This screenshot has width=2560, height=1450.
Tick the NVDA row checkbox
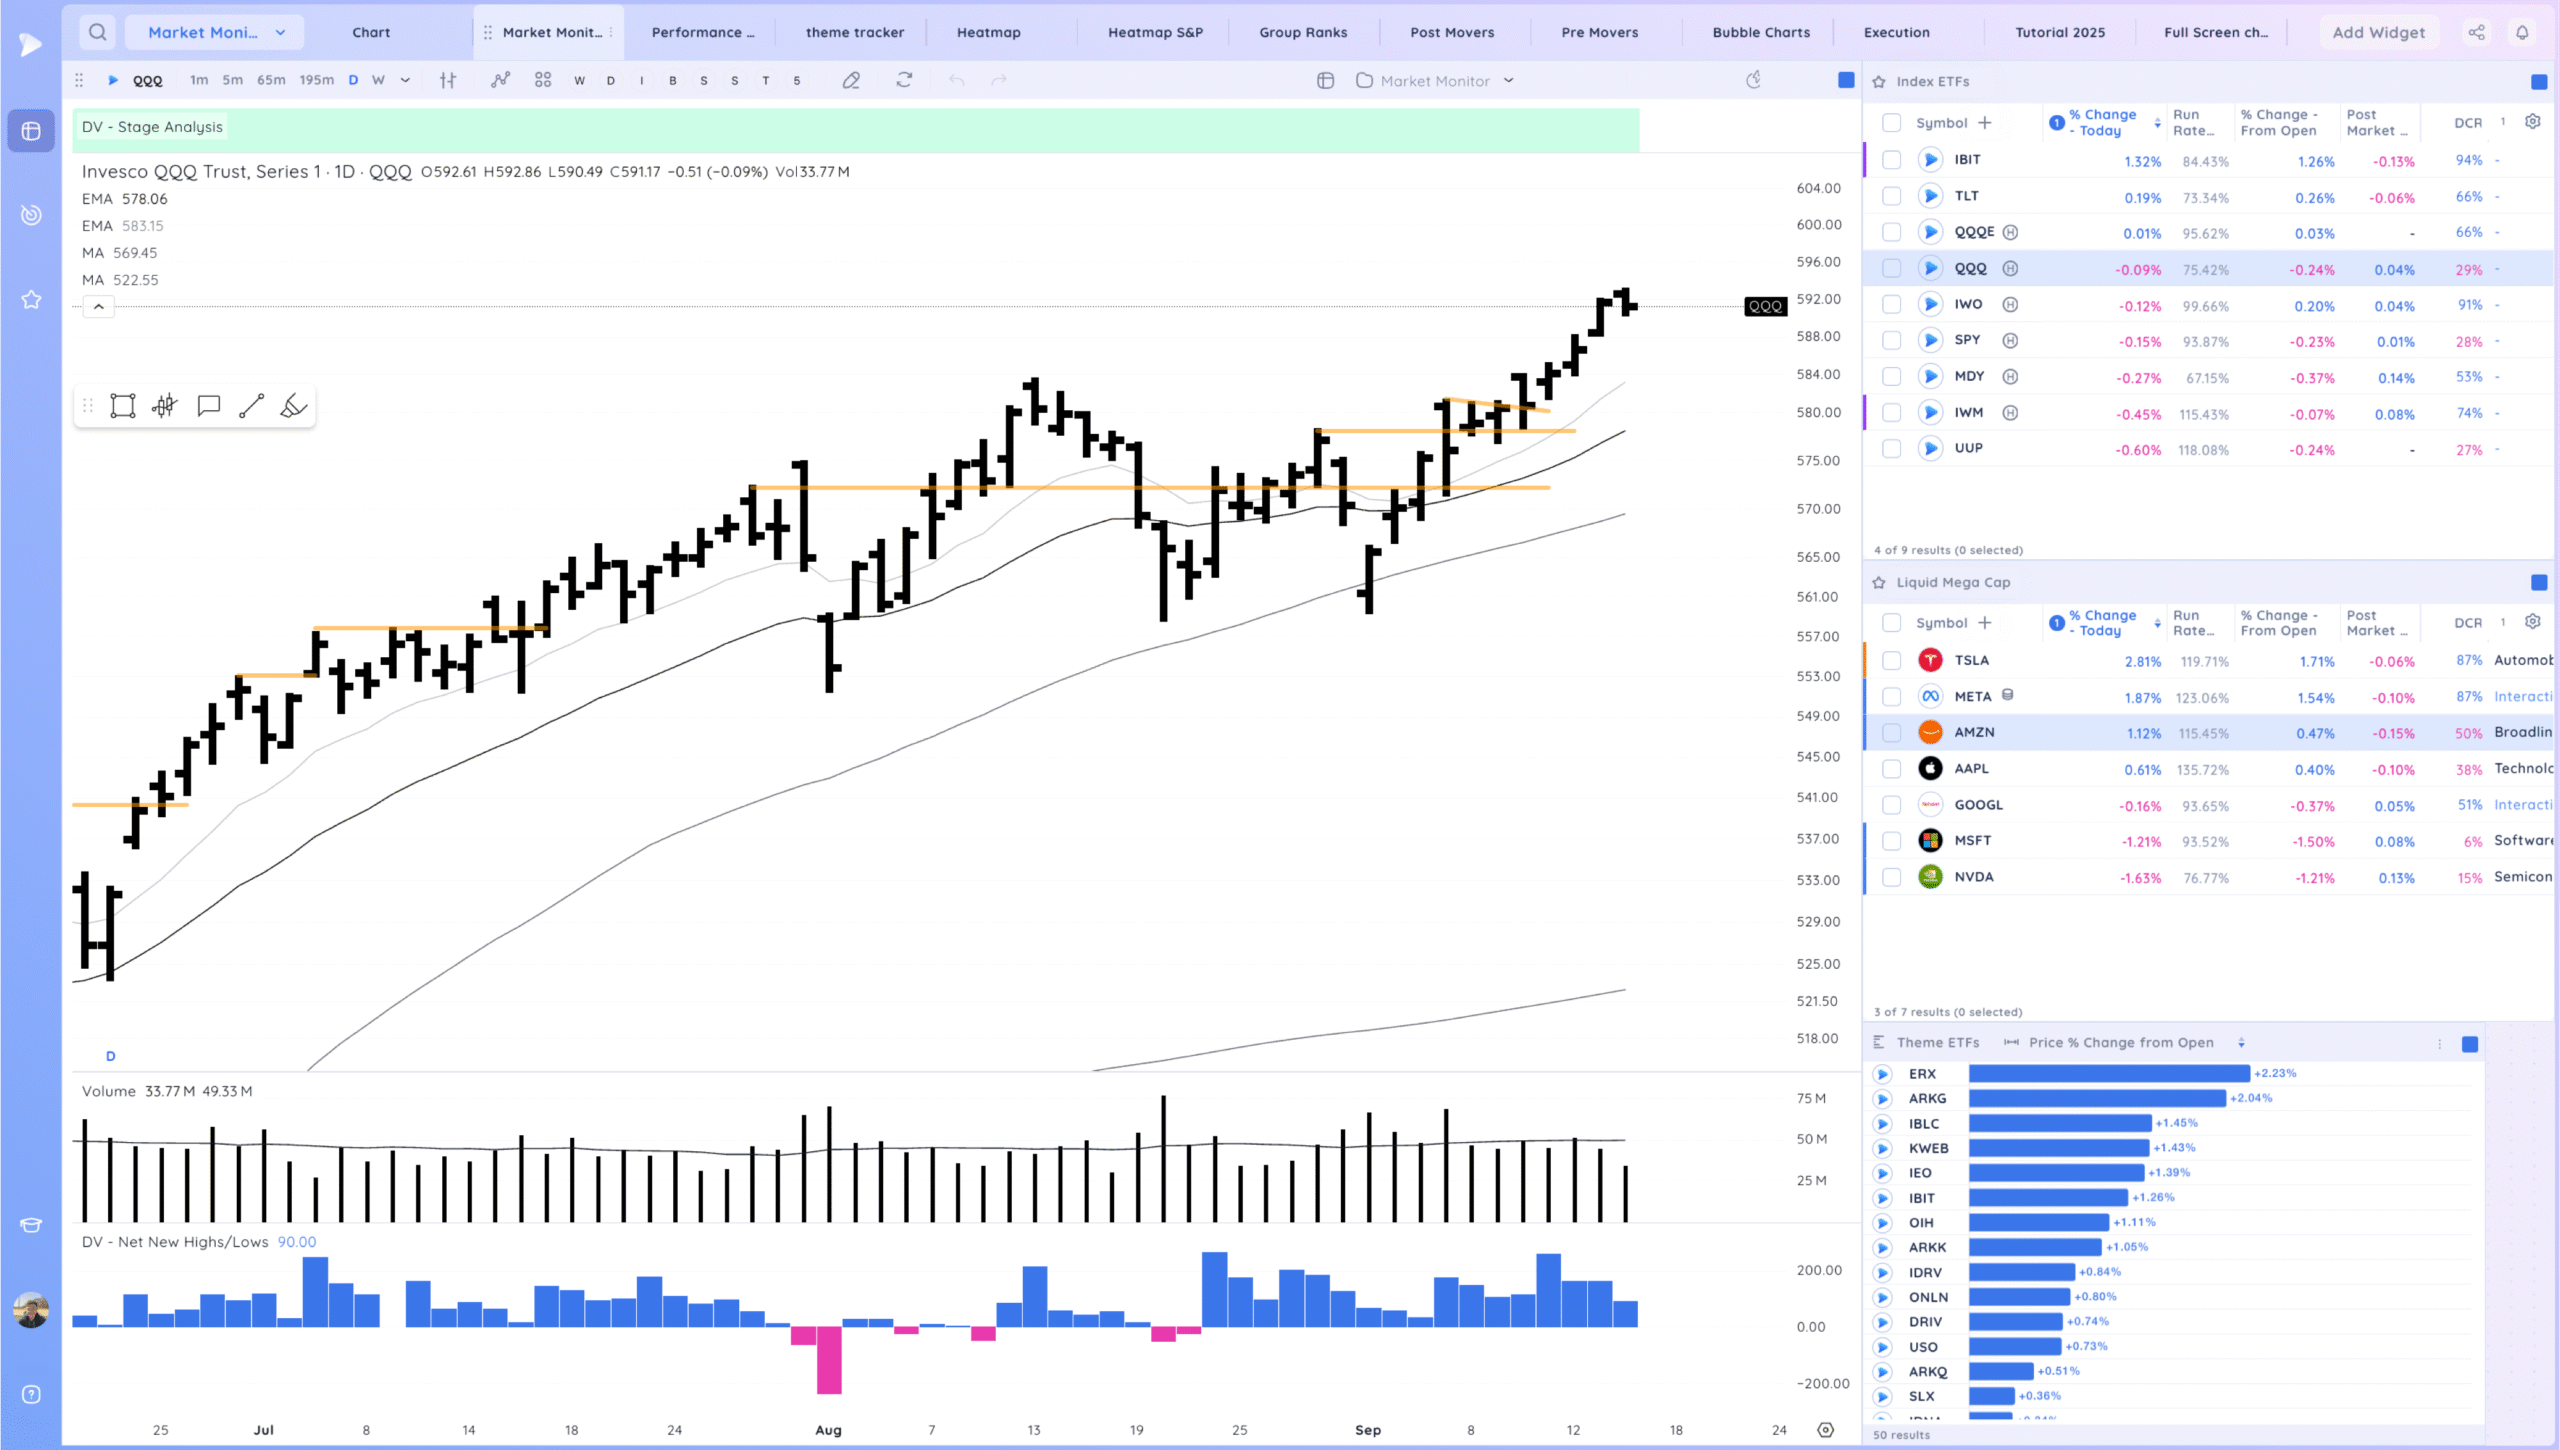(1891, 877)
